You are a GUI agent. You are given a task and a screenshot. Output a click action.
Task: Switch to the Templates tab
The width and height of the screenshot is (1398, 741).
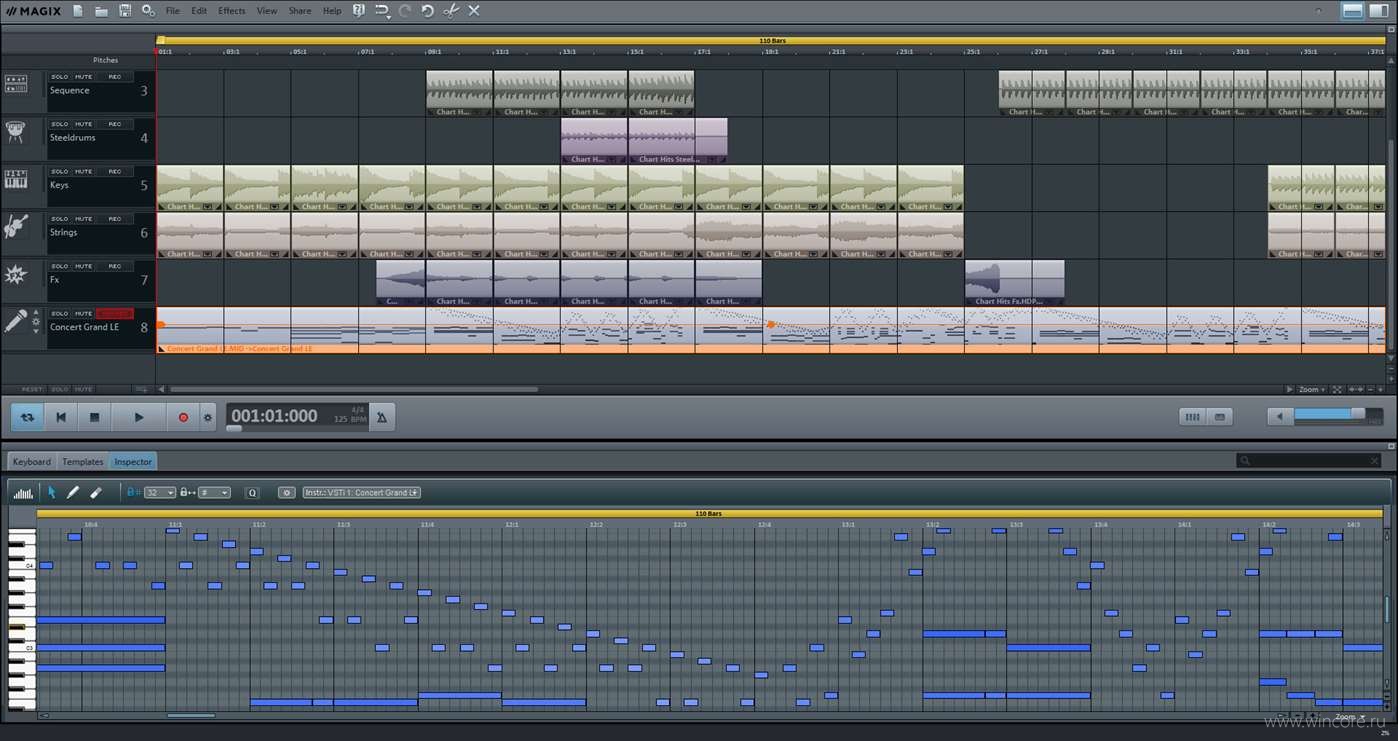pos(83,462)
